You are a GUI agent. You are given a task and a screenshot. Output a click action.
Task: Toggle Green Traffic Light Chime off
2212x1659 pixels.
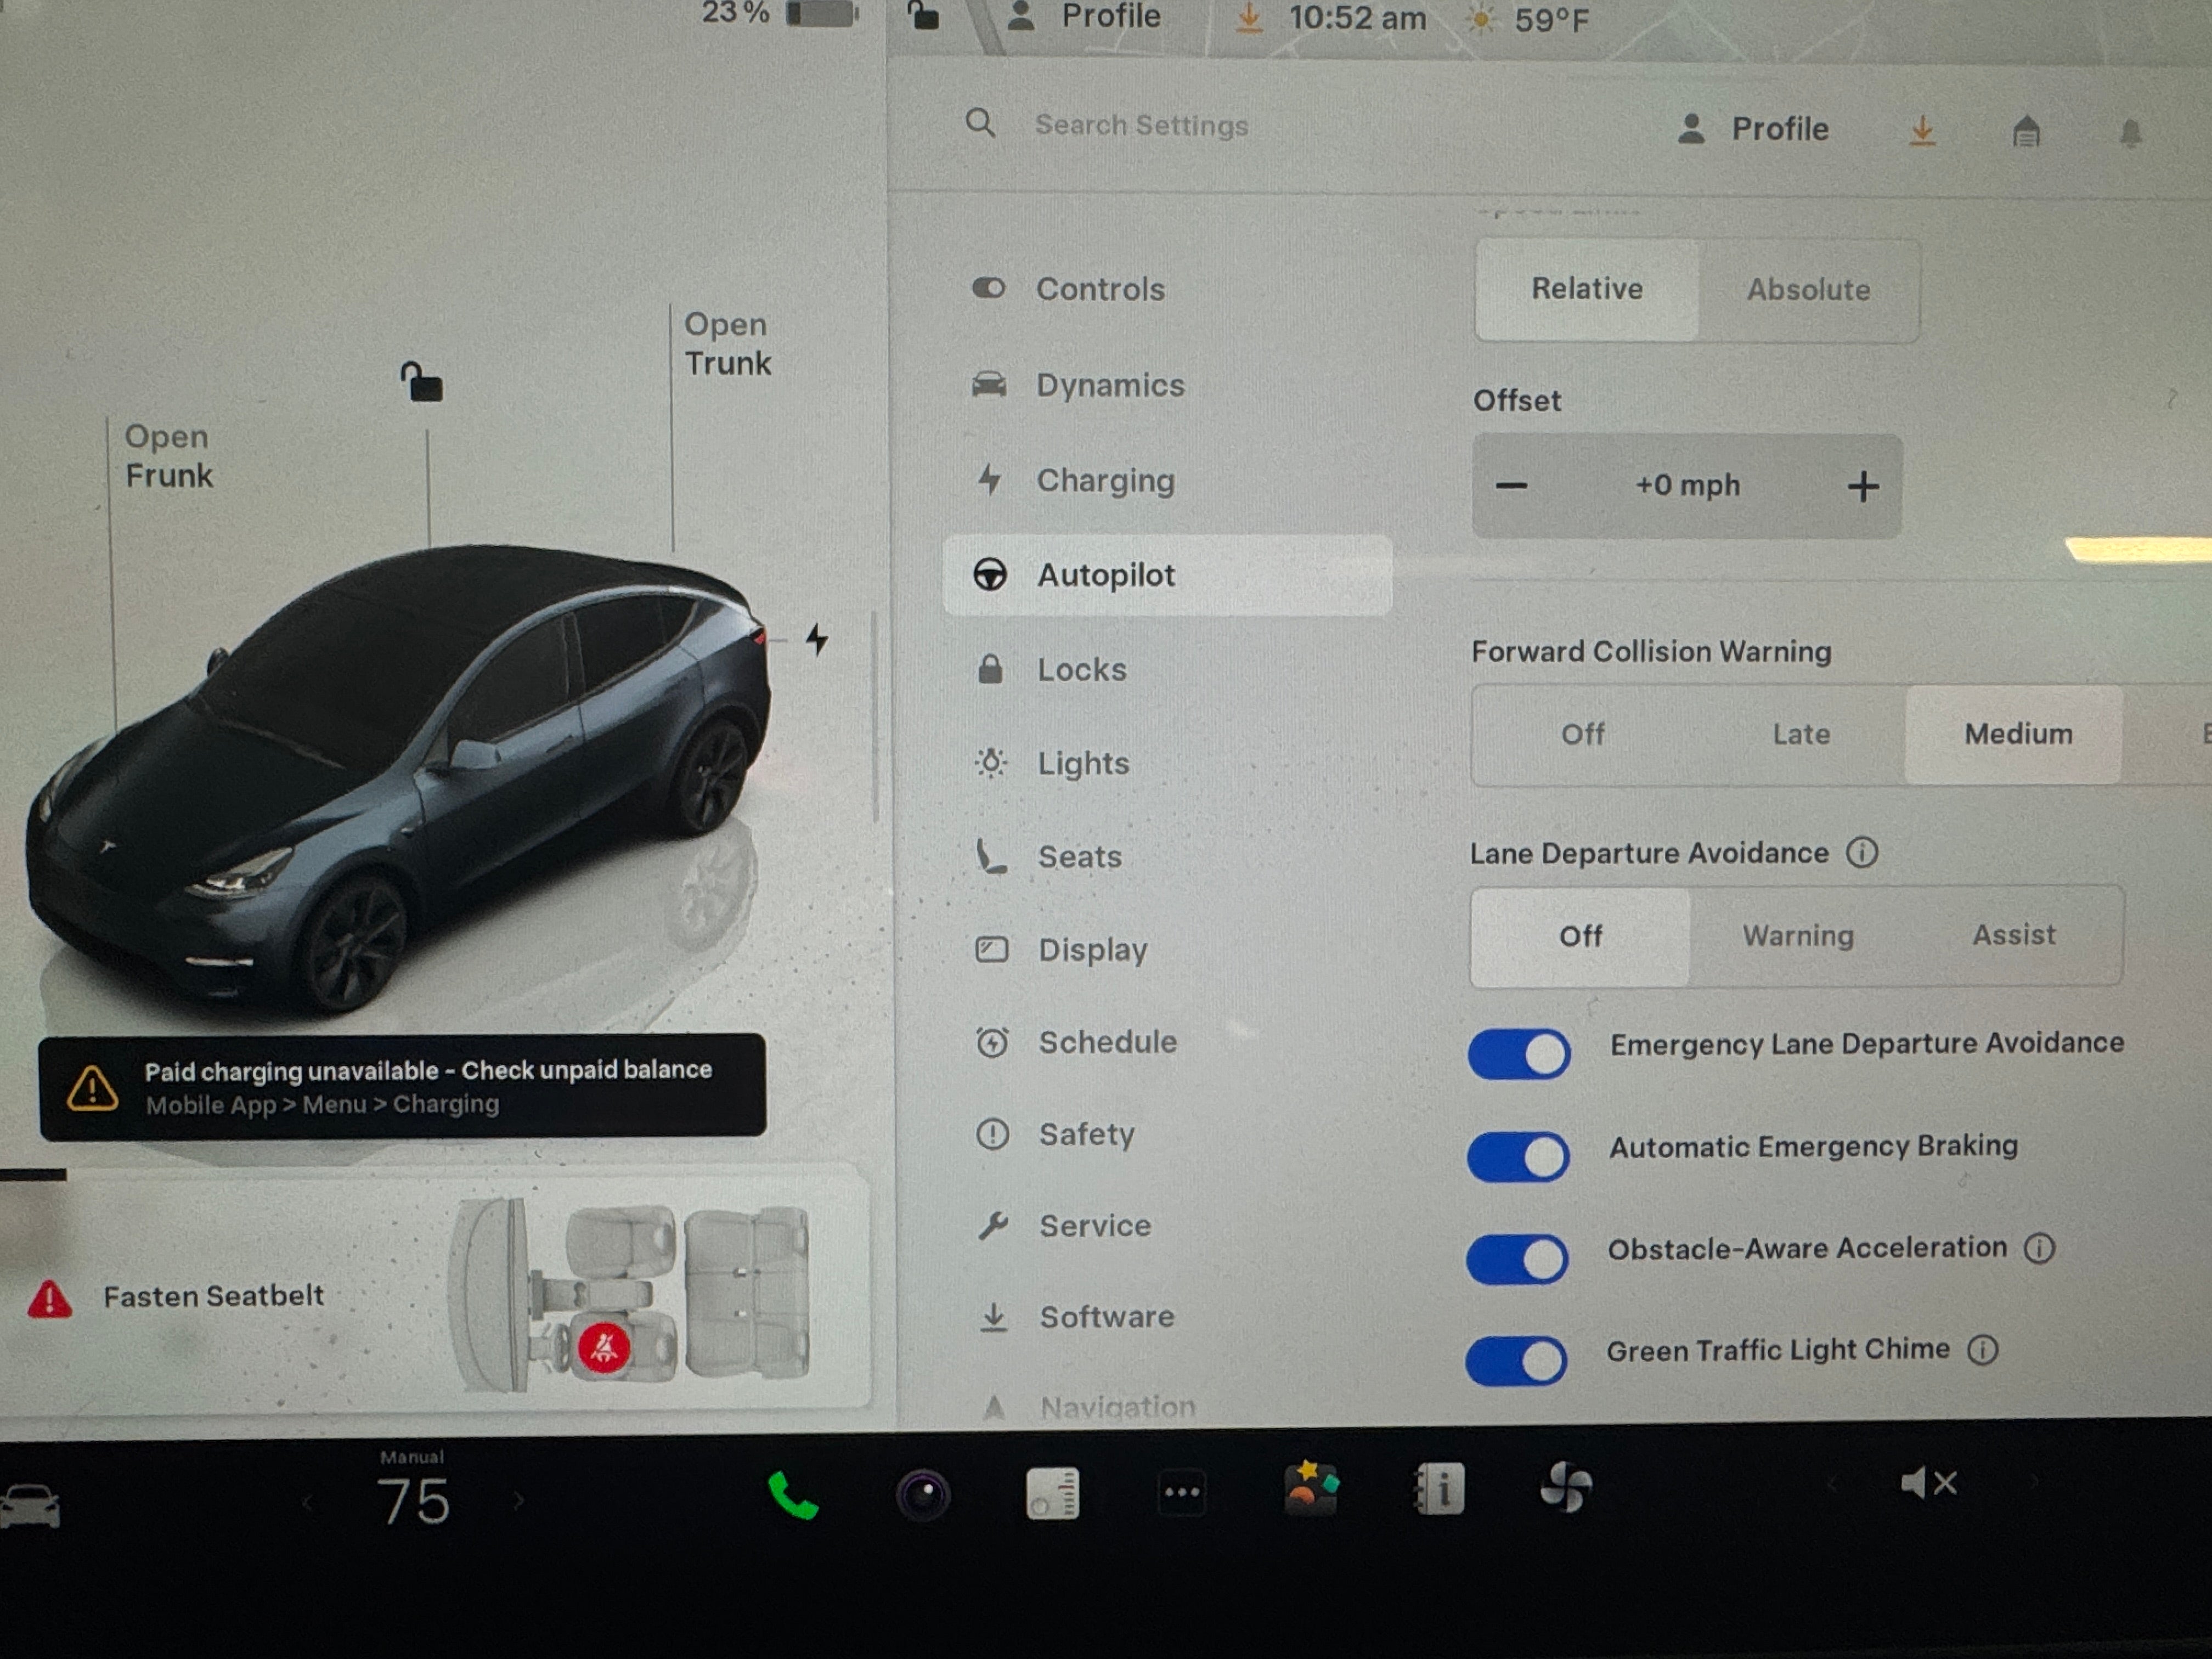[1516, 1361]
